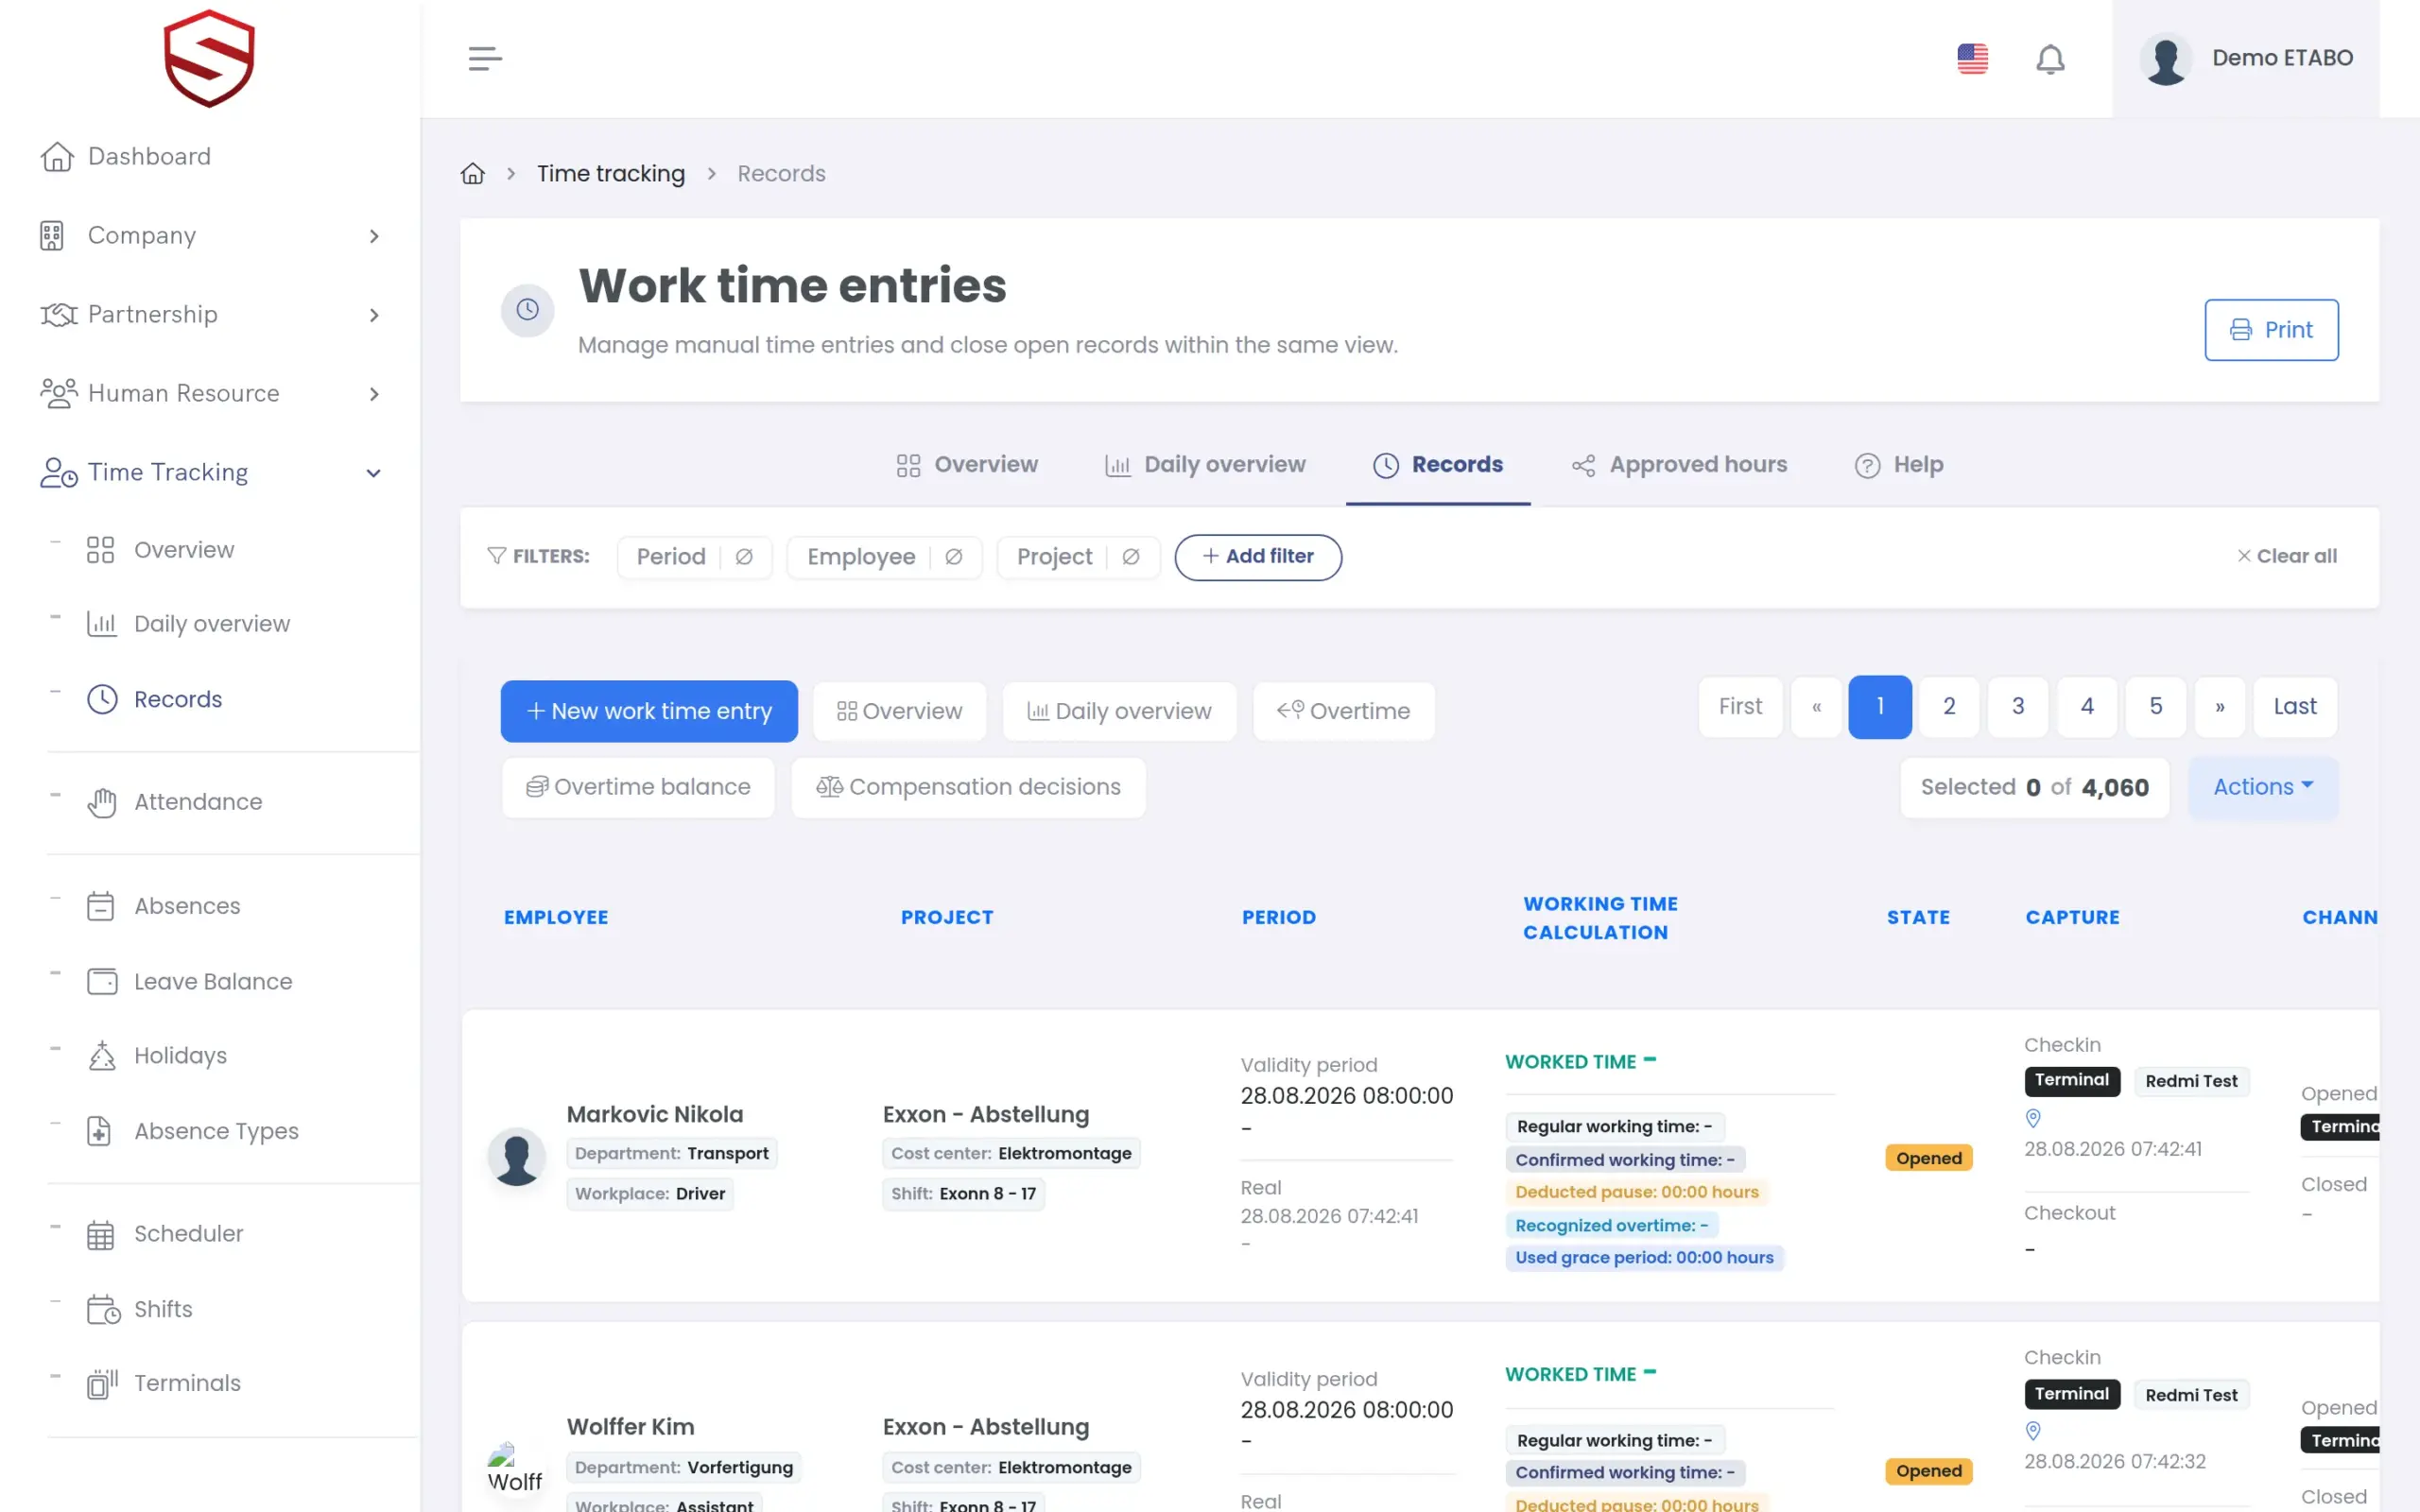
Task: Open the notifications bell
Action: point(2050,59)
